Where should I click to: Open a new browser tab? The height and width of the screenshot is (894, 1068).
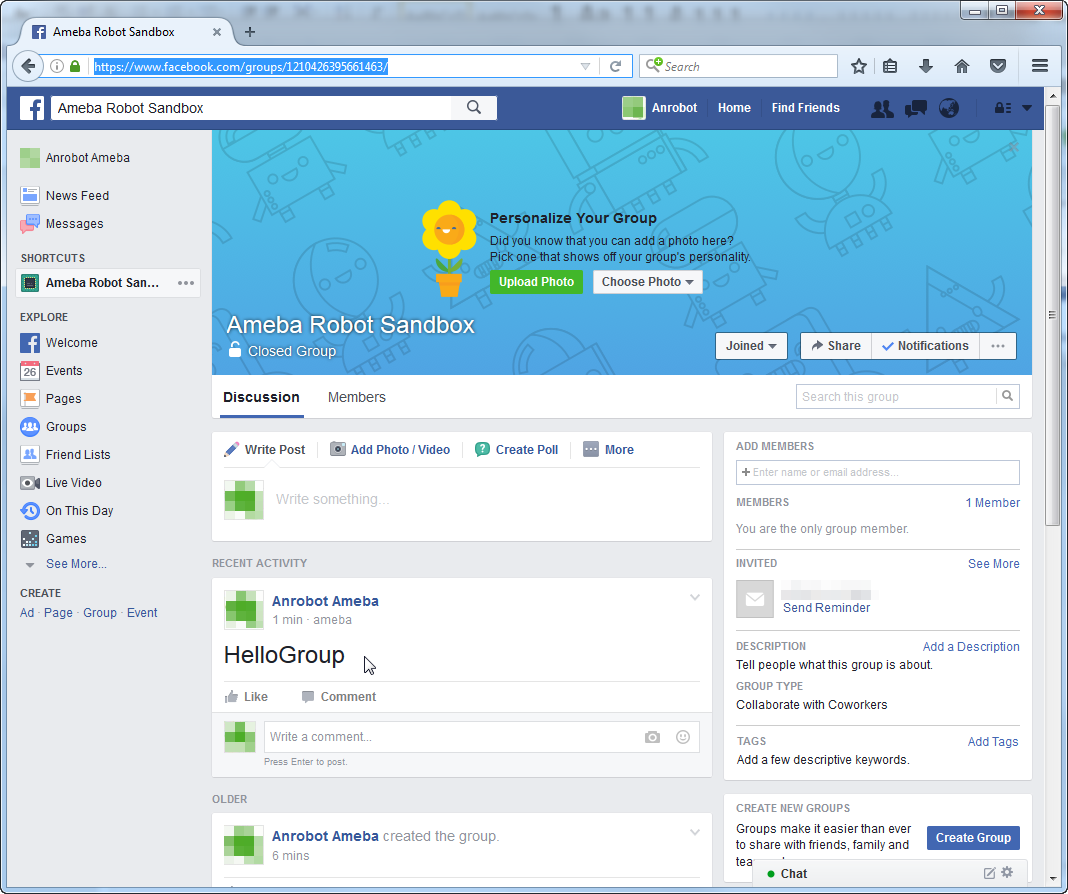pos(250,32)
